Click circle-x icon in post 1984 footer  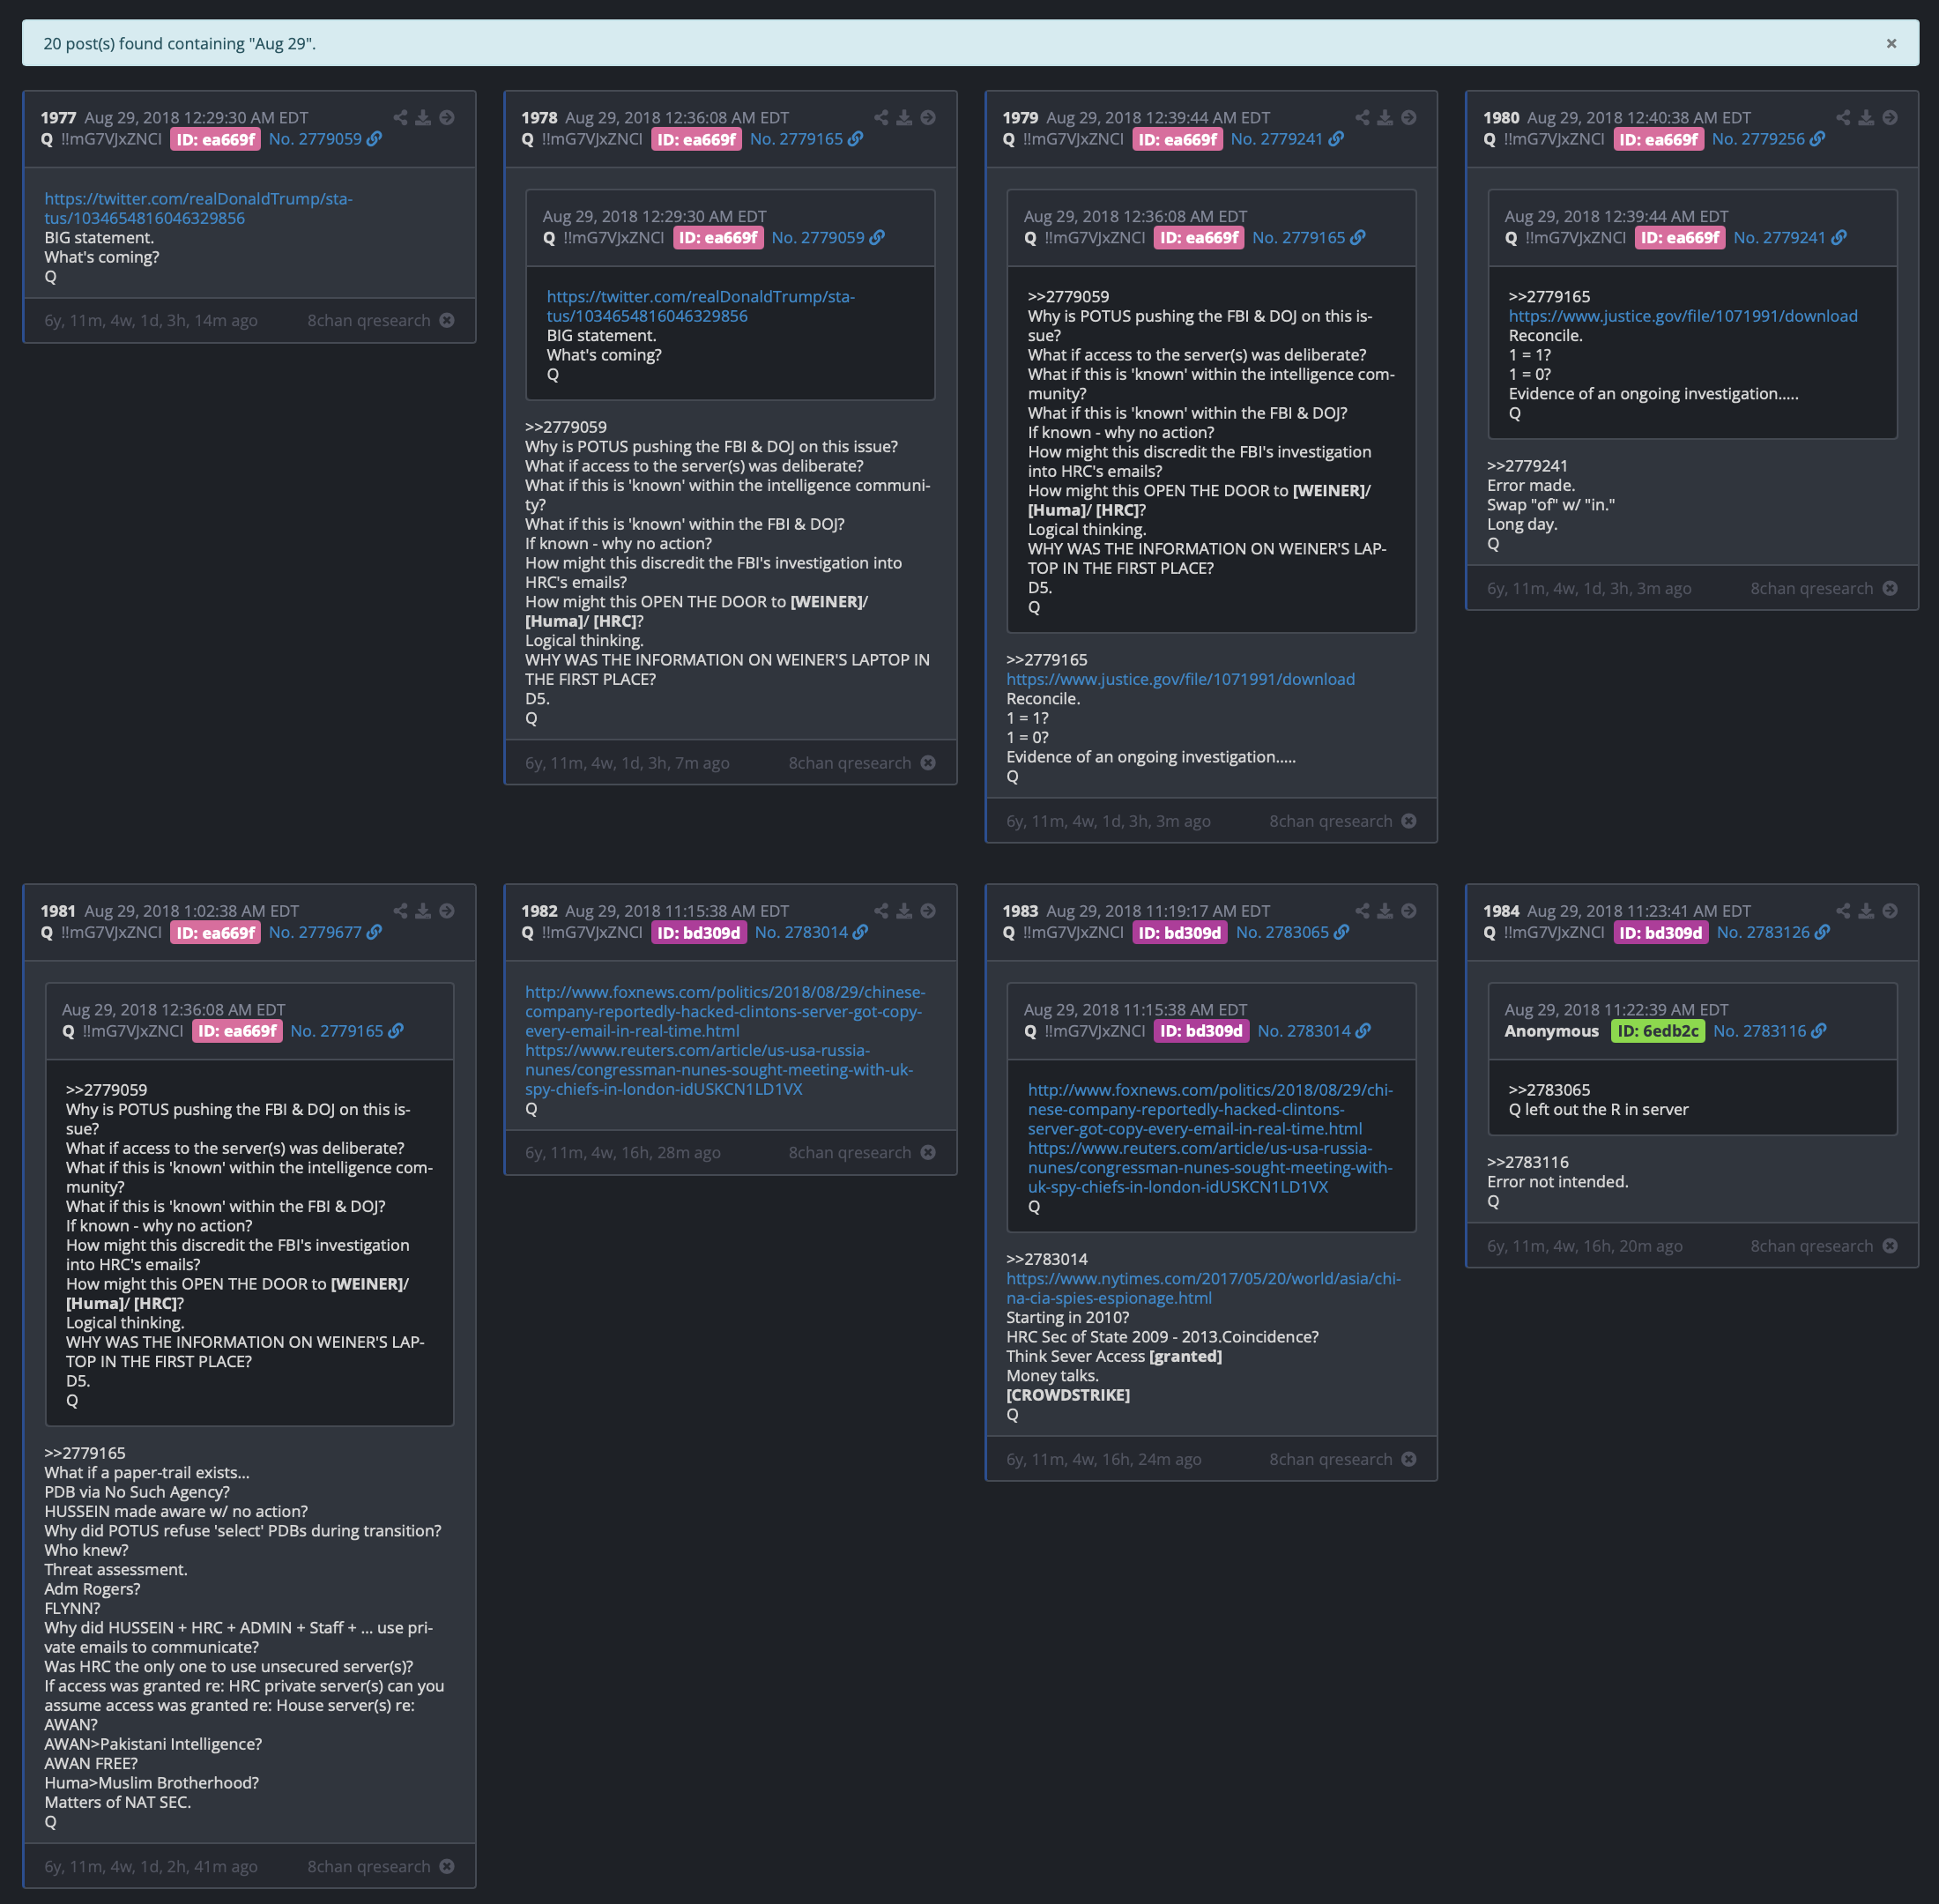[1890, 1245]
